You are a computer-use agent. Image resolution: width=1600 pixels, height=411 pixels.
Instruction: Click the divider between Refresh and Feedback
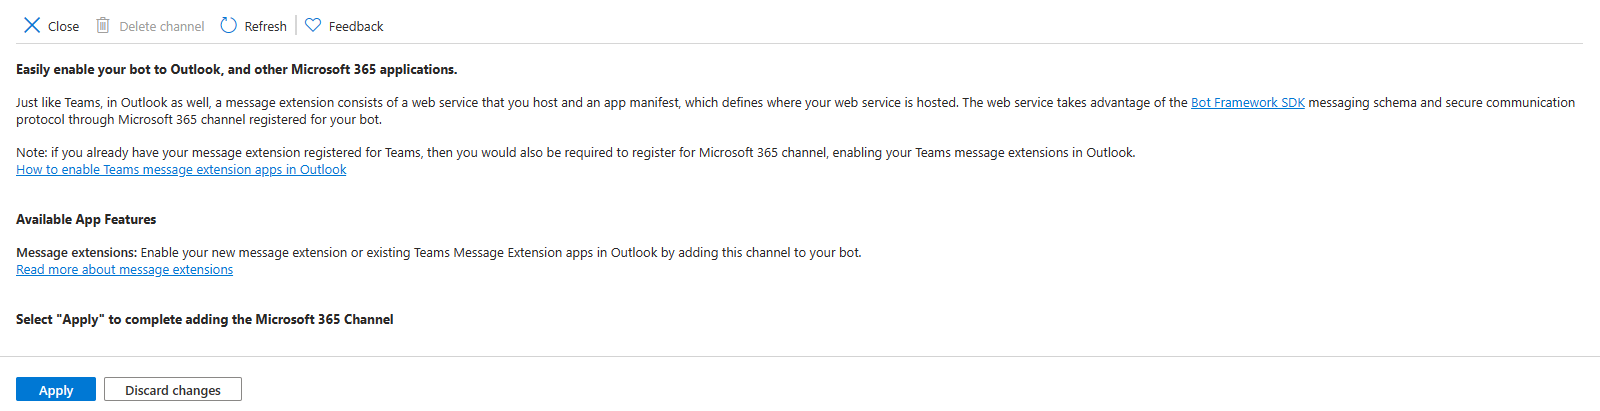[296, 26]
